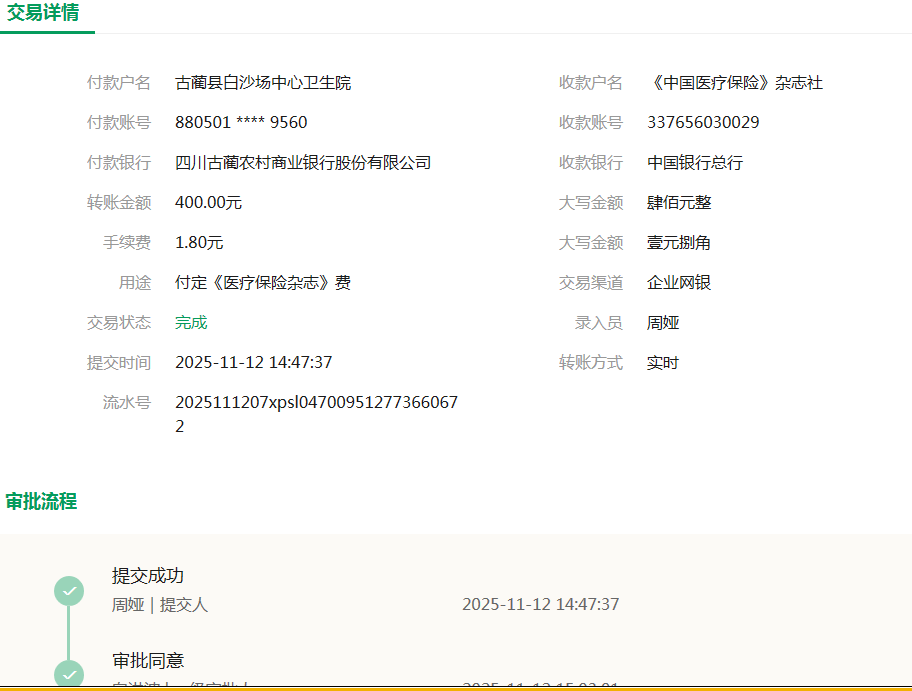Click the masked payer account number 880501 **** 9560
This screenshot has height=691, width=912.
click(x=241, y=123)
